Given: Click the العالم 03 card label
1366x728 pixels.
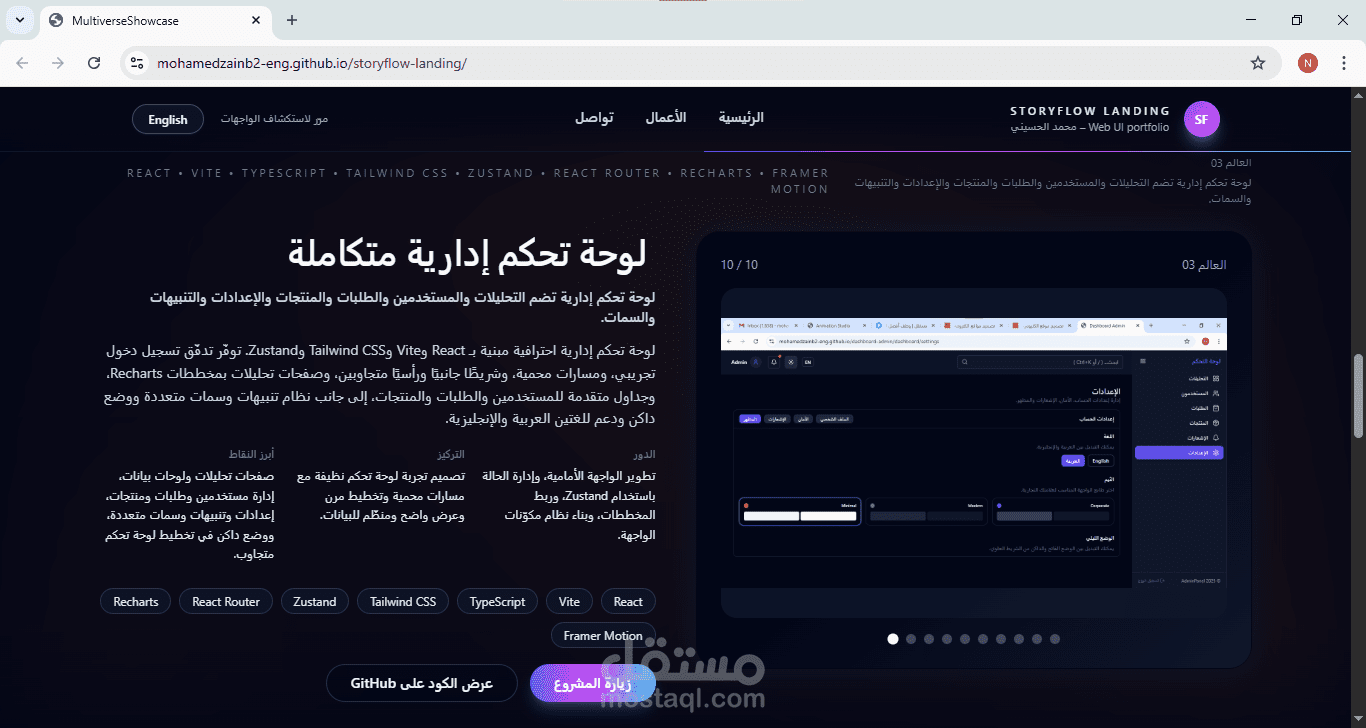Looking at the screenshot, I should tap(1204, 265).
